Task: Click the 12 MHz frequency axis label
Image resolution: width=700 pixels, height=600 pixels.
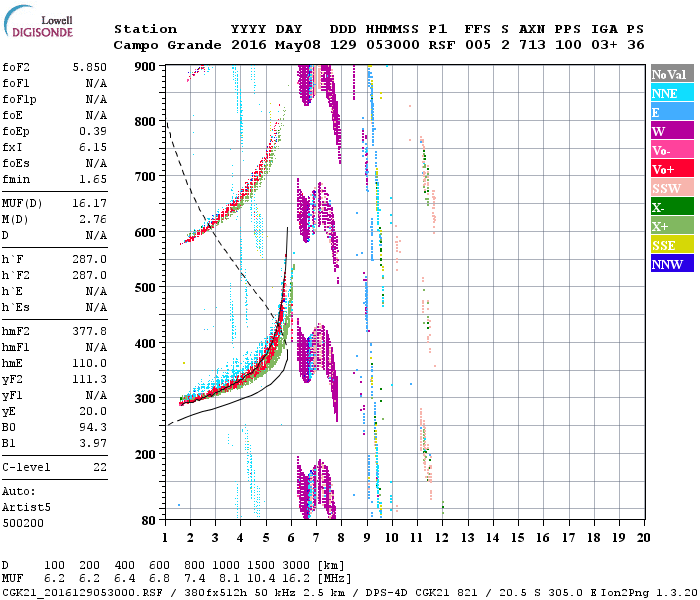Action: pos(442,538)
